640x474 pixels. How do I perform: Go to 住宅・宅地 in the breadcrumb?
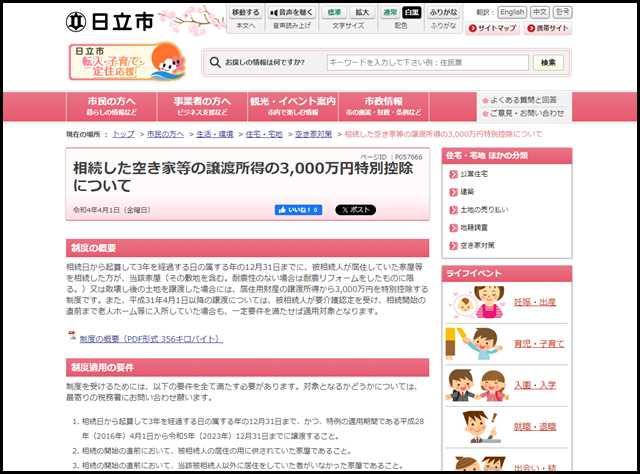point(264,134)
